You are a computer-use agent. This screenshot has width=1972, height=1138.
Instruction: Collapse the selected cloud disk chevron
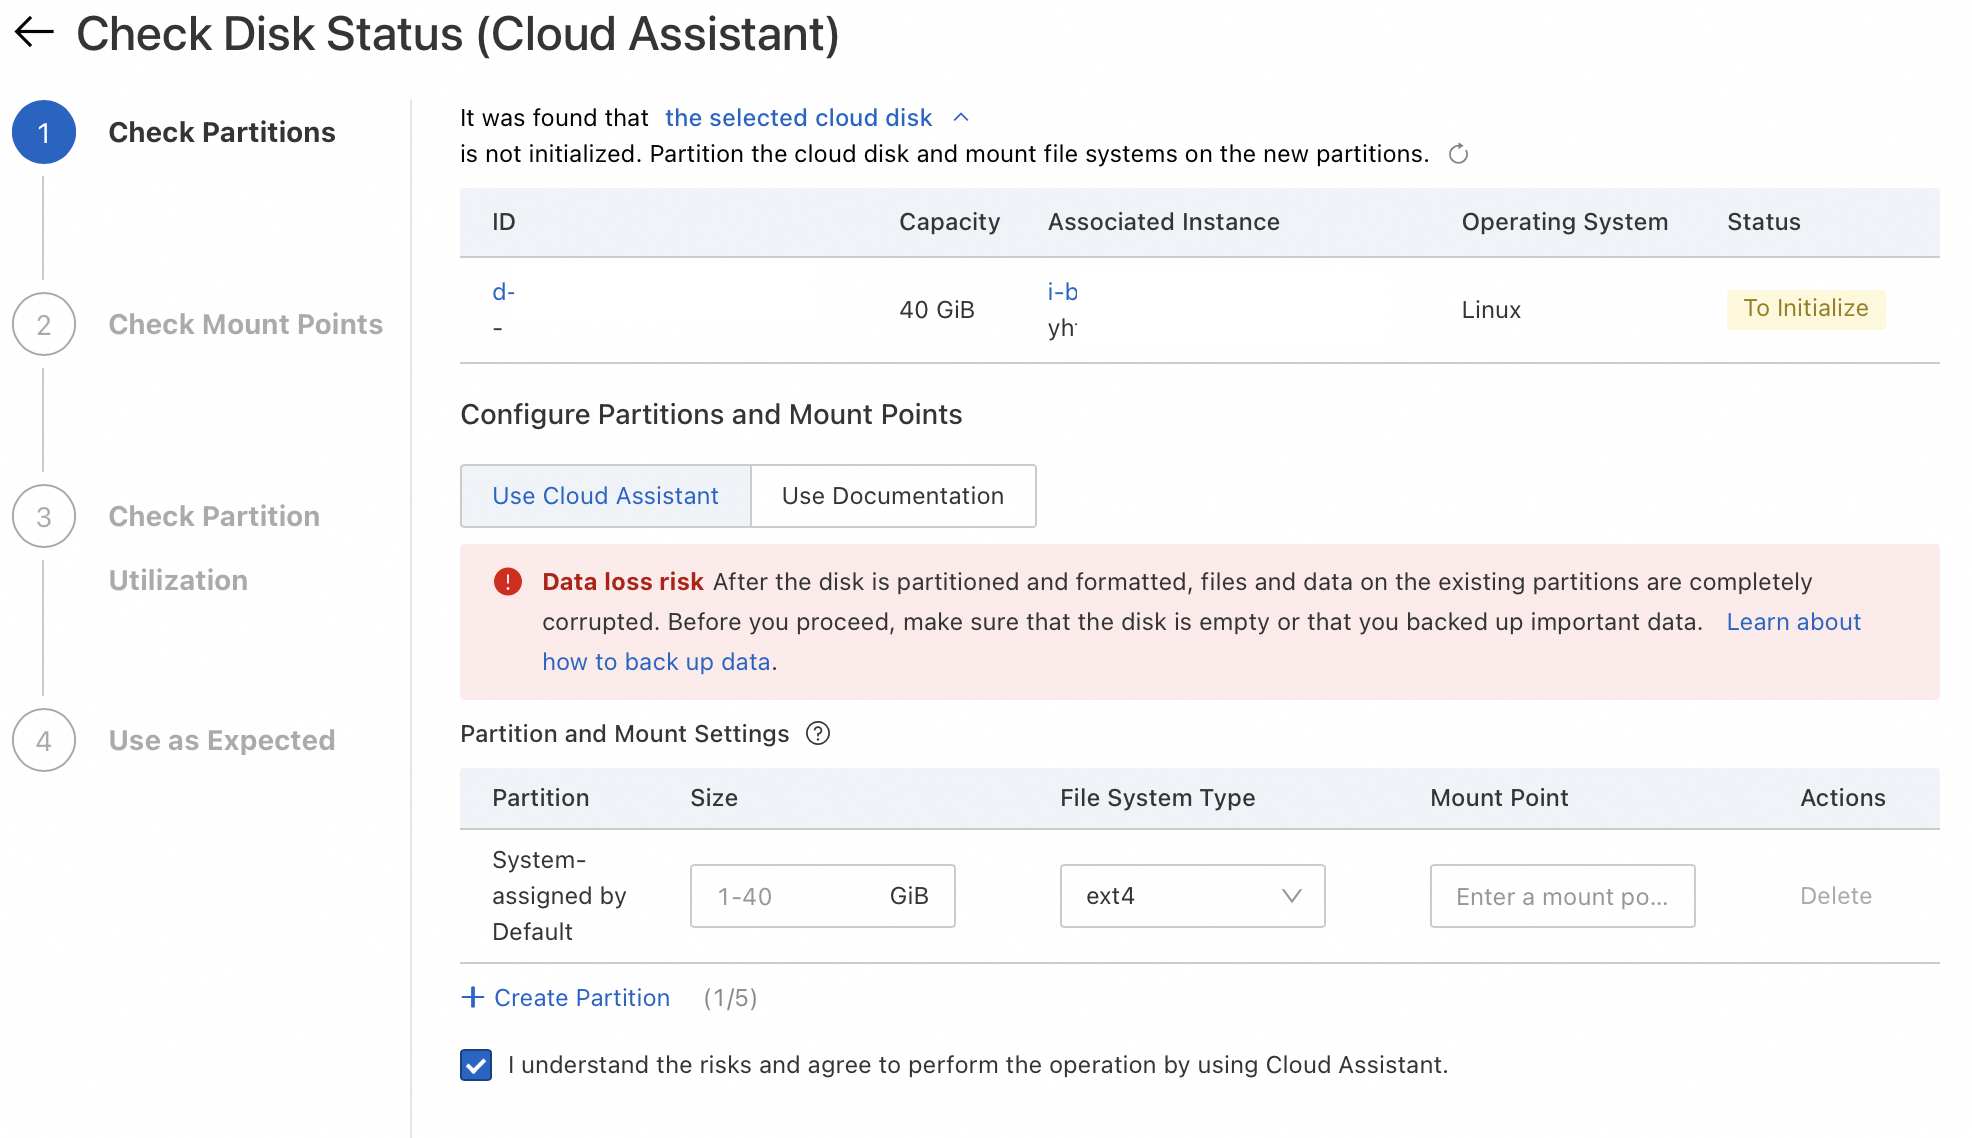961,118
